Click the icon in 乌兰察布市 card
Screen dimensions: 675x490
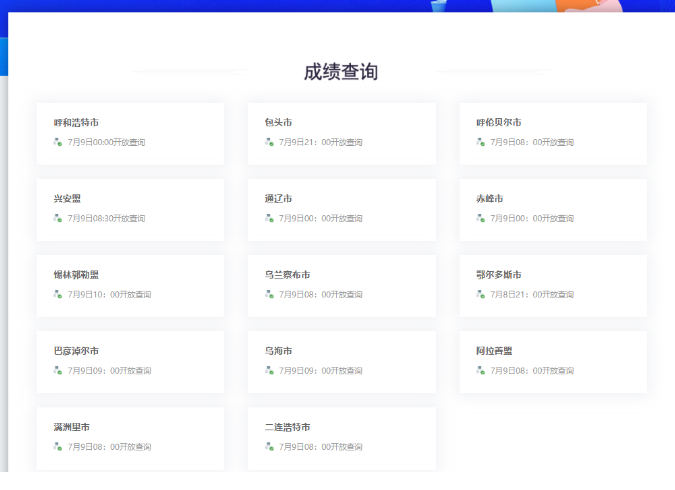click(x=269, y=294)
